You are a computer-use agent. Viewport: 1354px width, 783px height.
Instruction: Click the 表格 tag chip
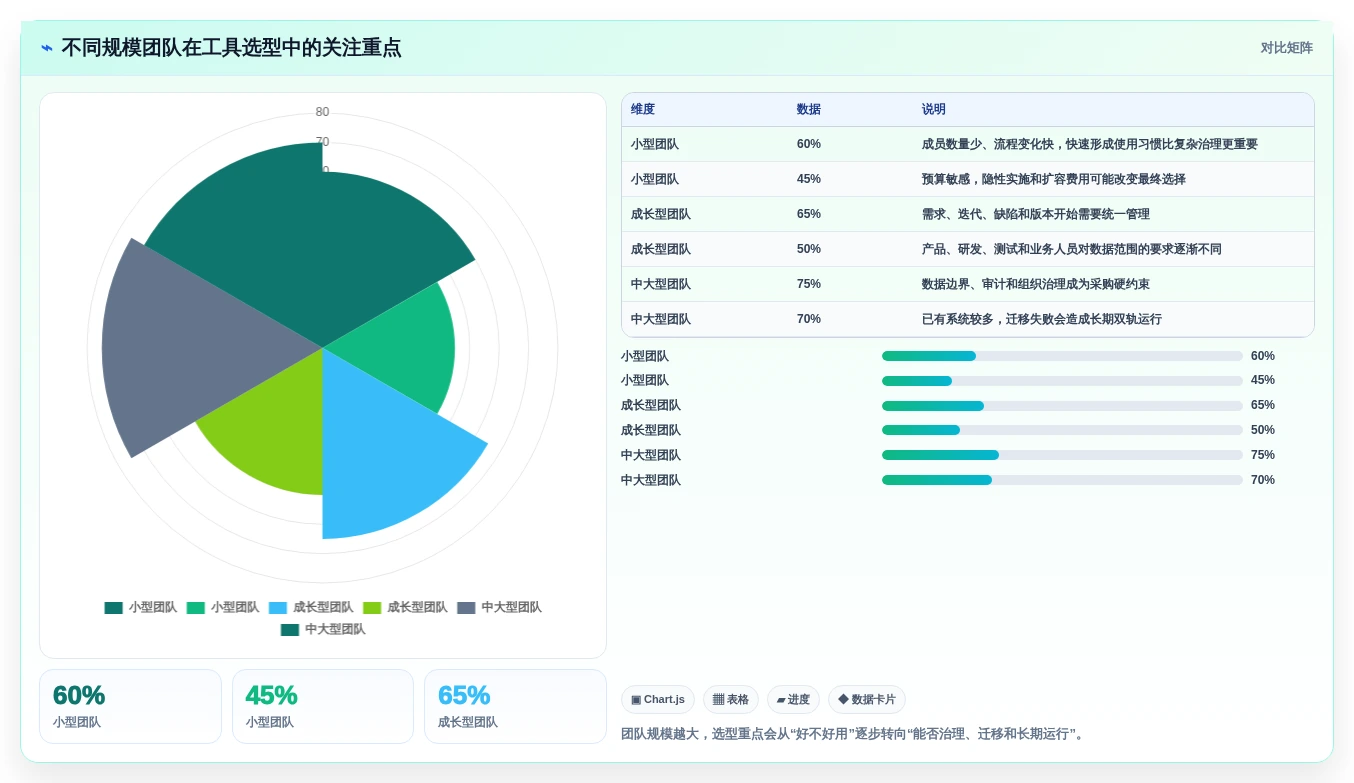click(x=731, y=699)
